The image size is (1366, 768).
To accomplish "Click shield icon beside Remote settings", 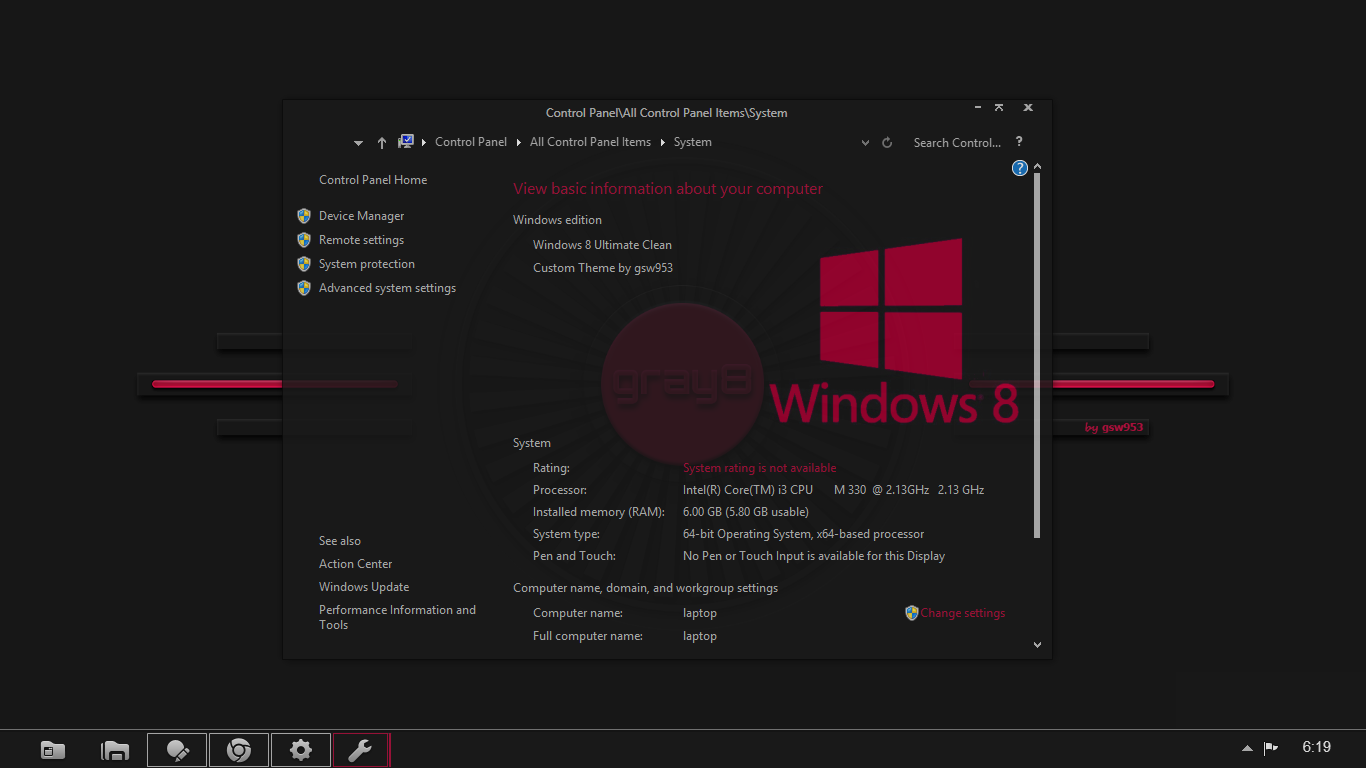I will (304, 240).
